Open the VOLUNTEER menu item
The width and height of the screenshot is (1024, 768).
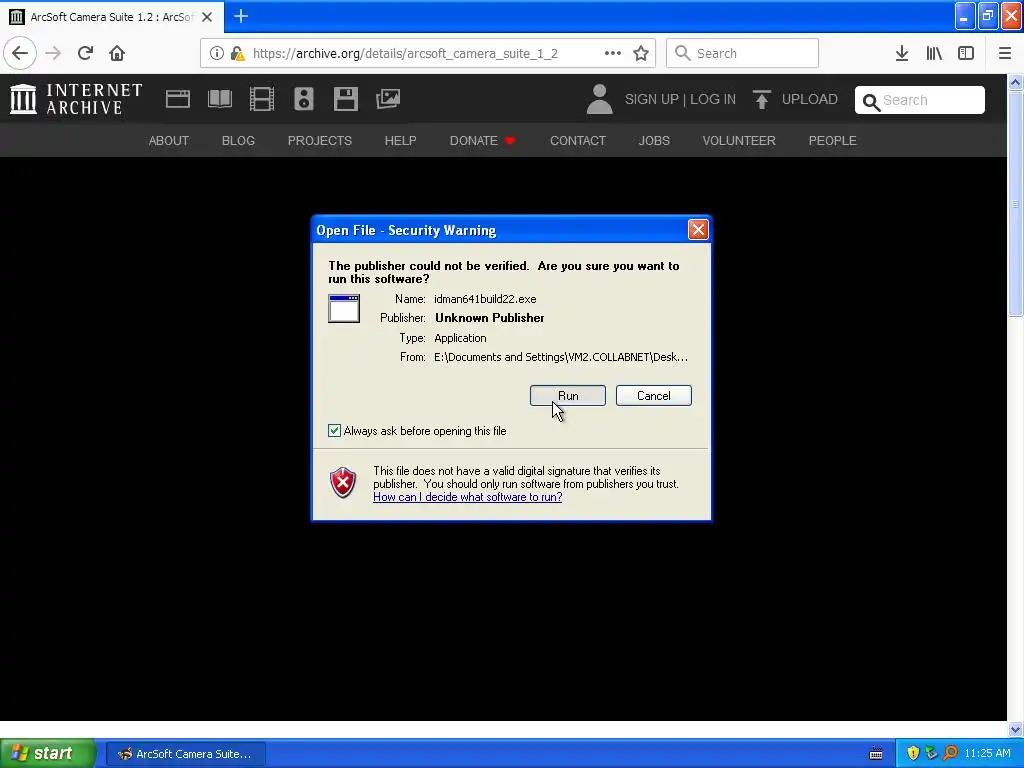(x=739, y=140)
